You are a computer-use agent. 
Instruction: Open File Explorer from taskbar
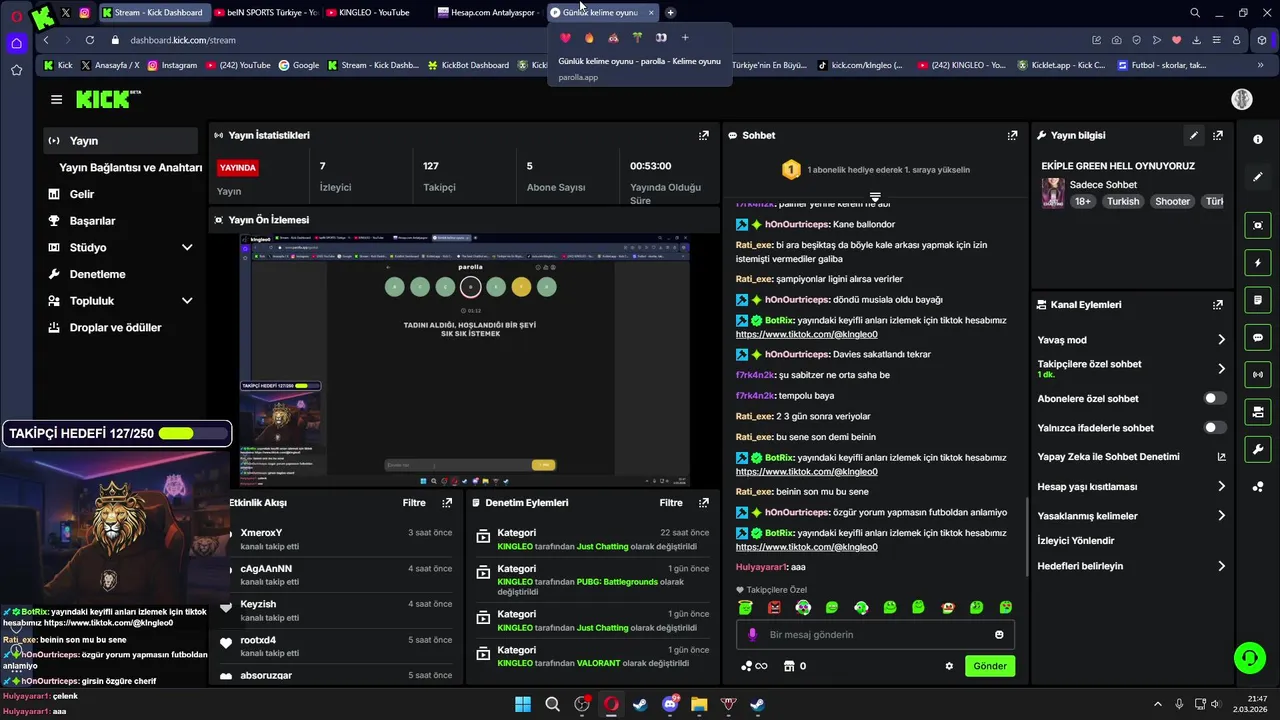pos(699,704)
